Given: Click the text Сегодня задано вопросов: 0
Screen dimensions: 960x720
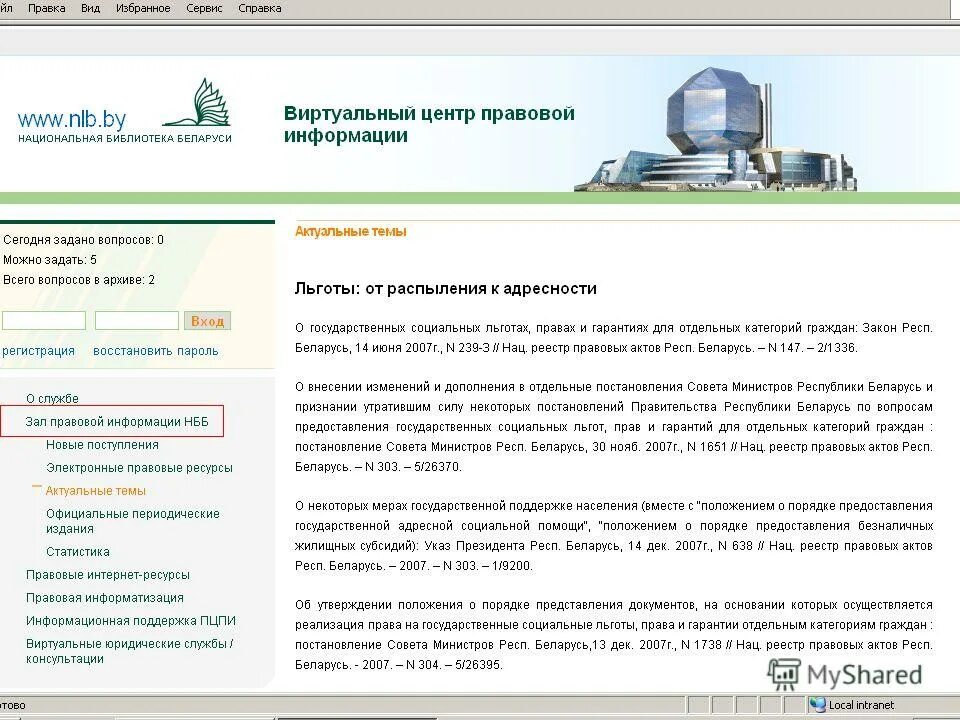Looking at the screenshot, I should point(83,240).
